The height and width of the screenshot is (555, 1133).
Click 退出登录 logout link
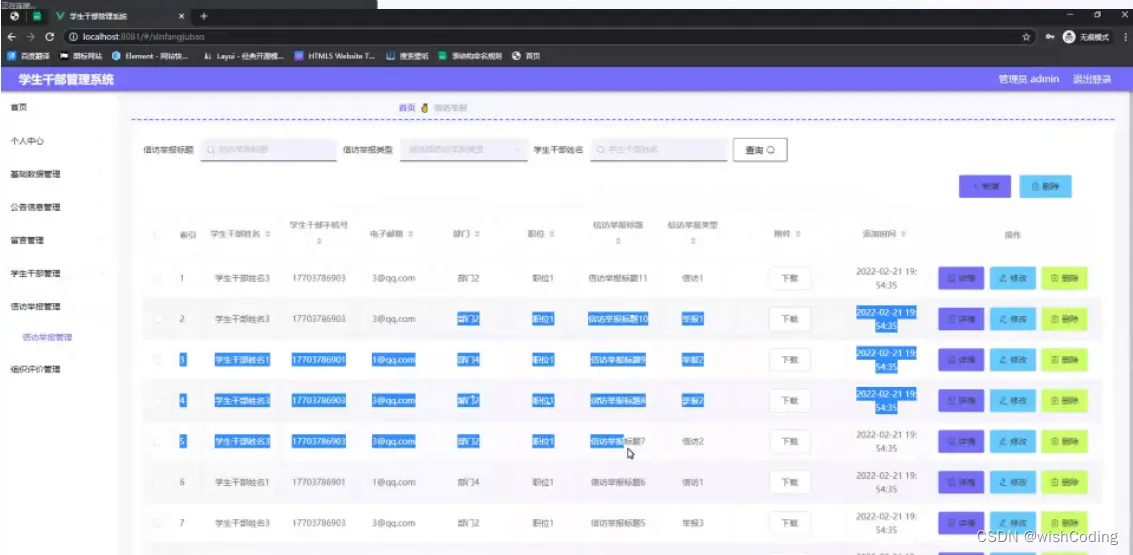click(1092, 79)
